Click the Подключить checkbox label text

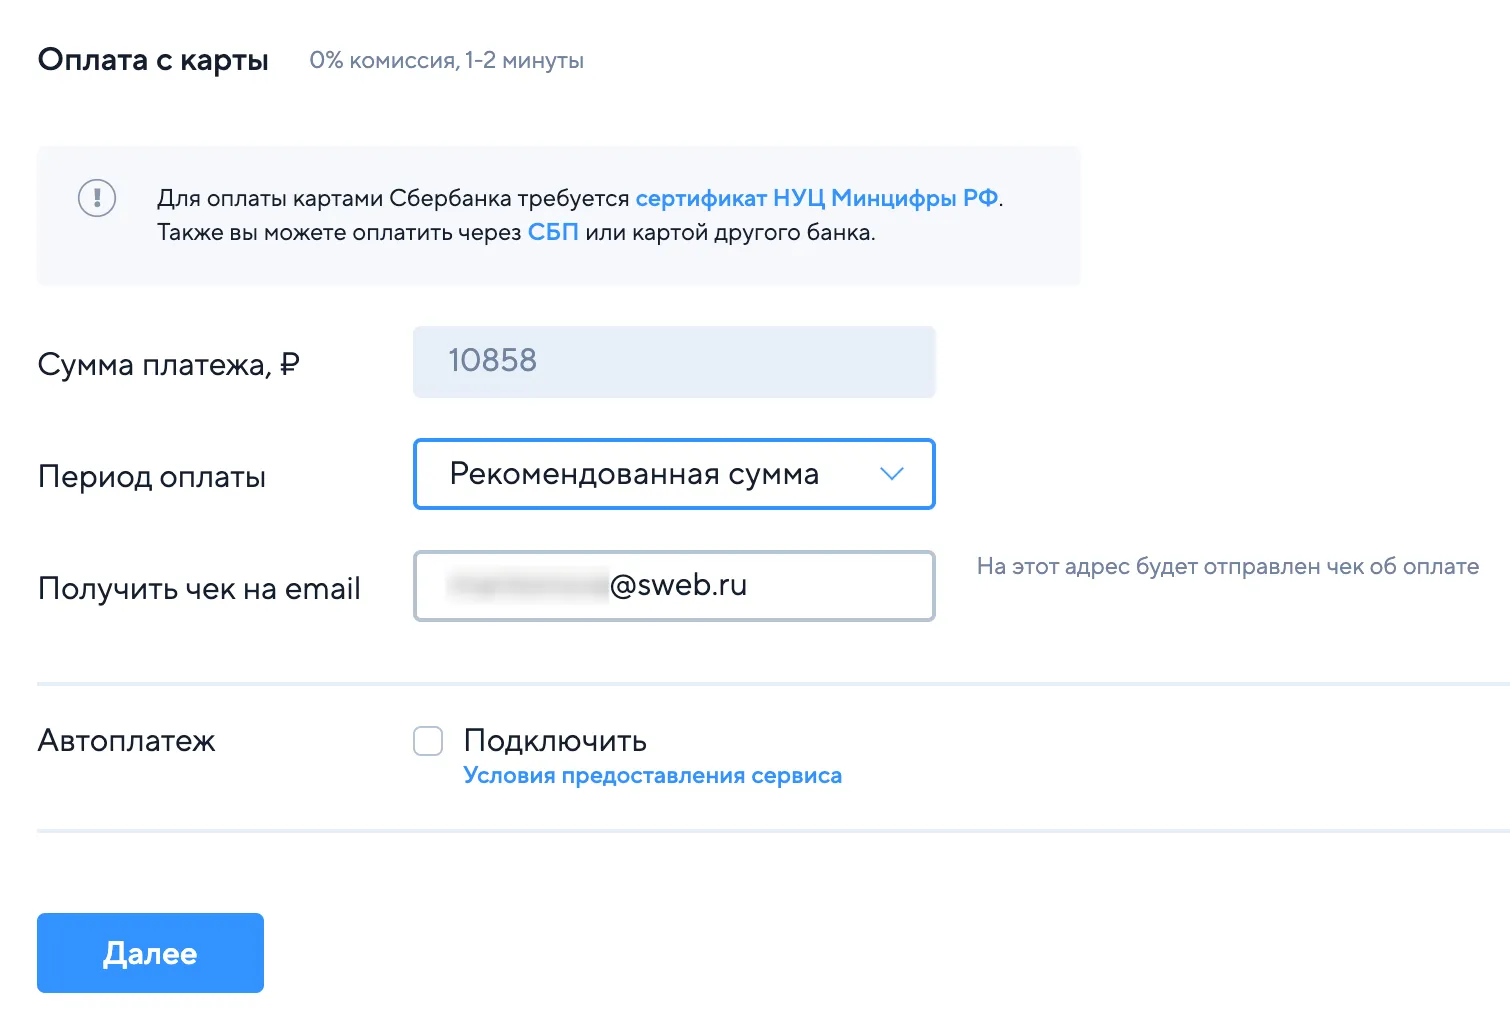555,741
